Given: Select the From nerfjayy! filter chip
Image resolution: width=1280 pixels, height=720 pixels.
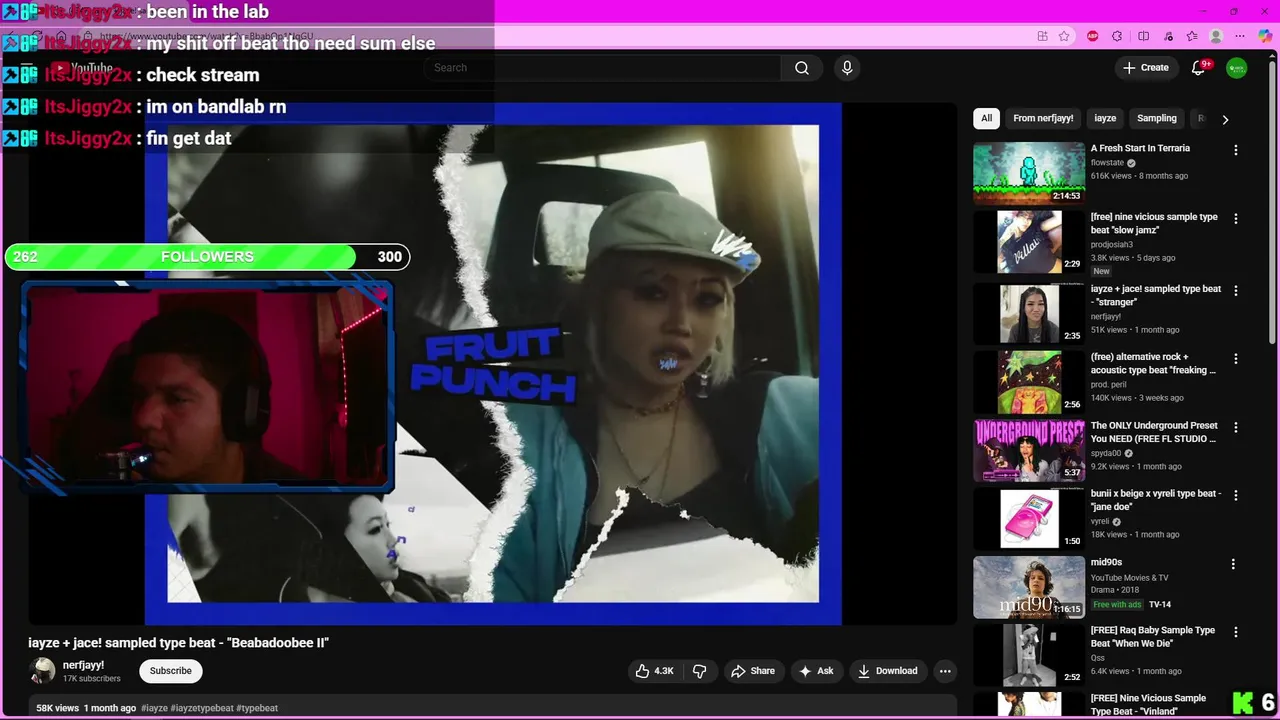Looking at the screenshot, I should coord(1043,118).
